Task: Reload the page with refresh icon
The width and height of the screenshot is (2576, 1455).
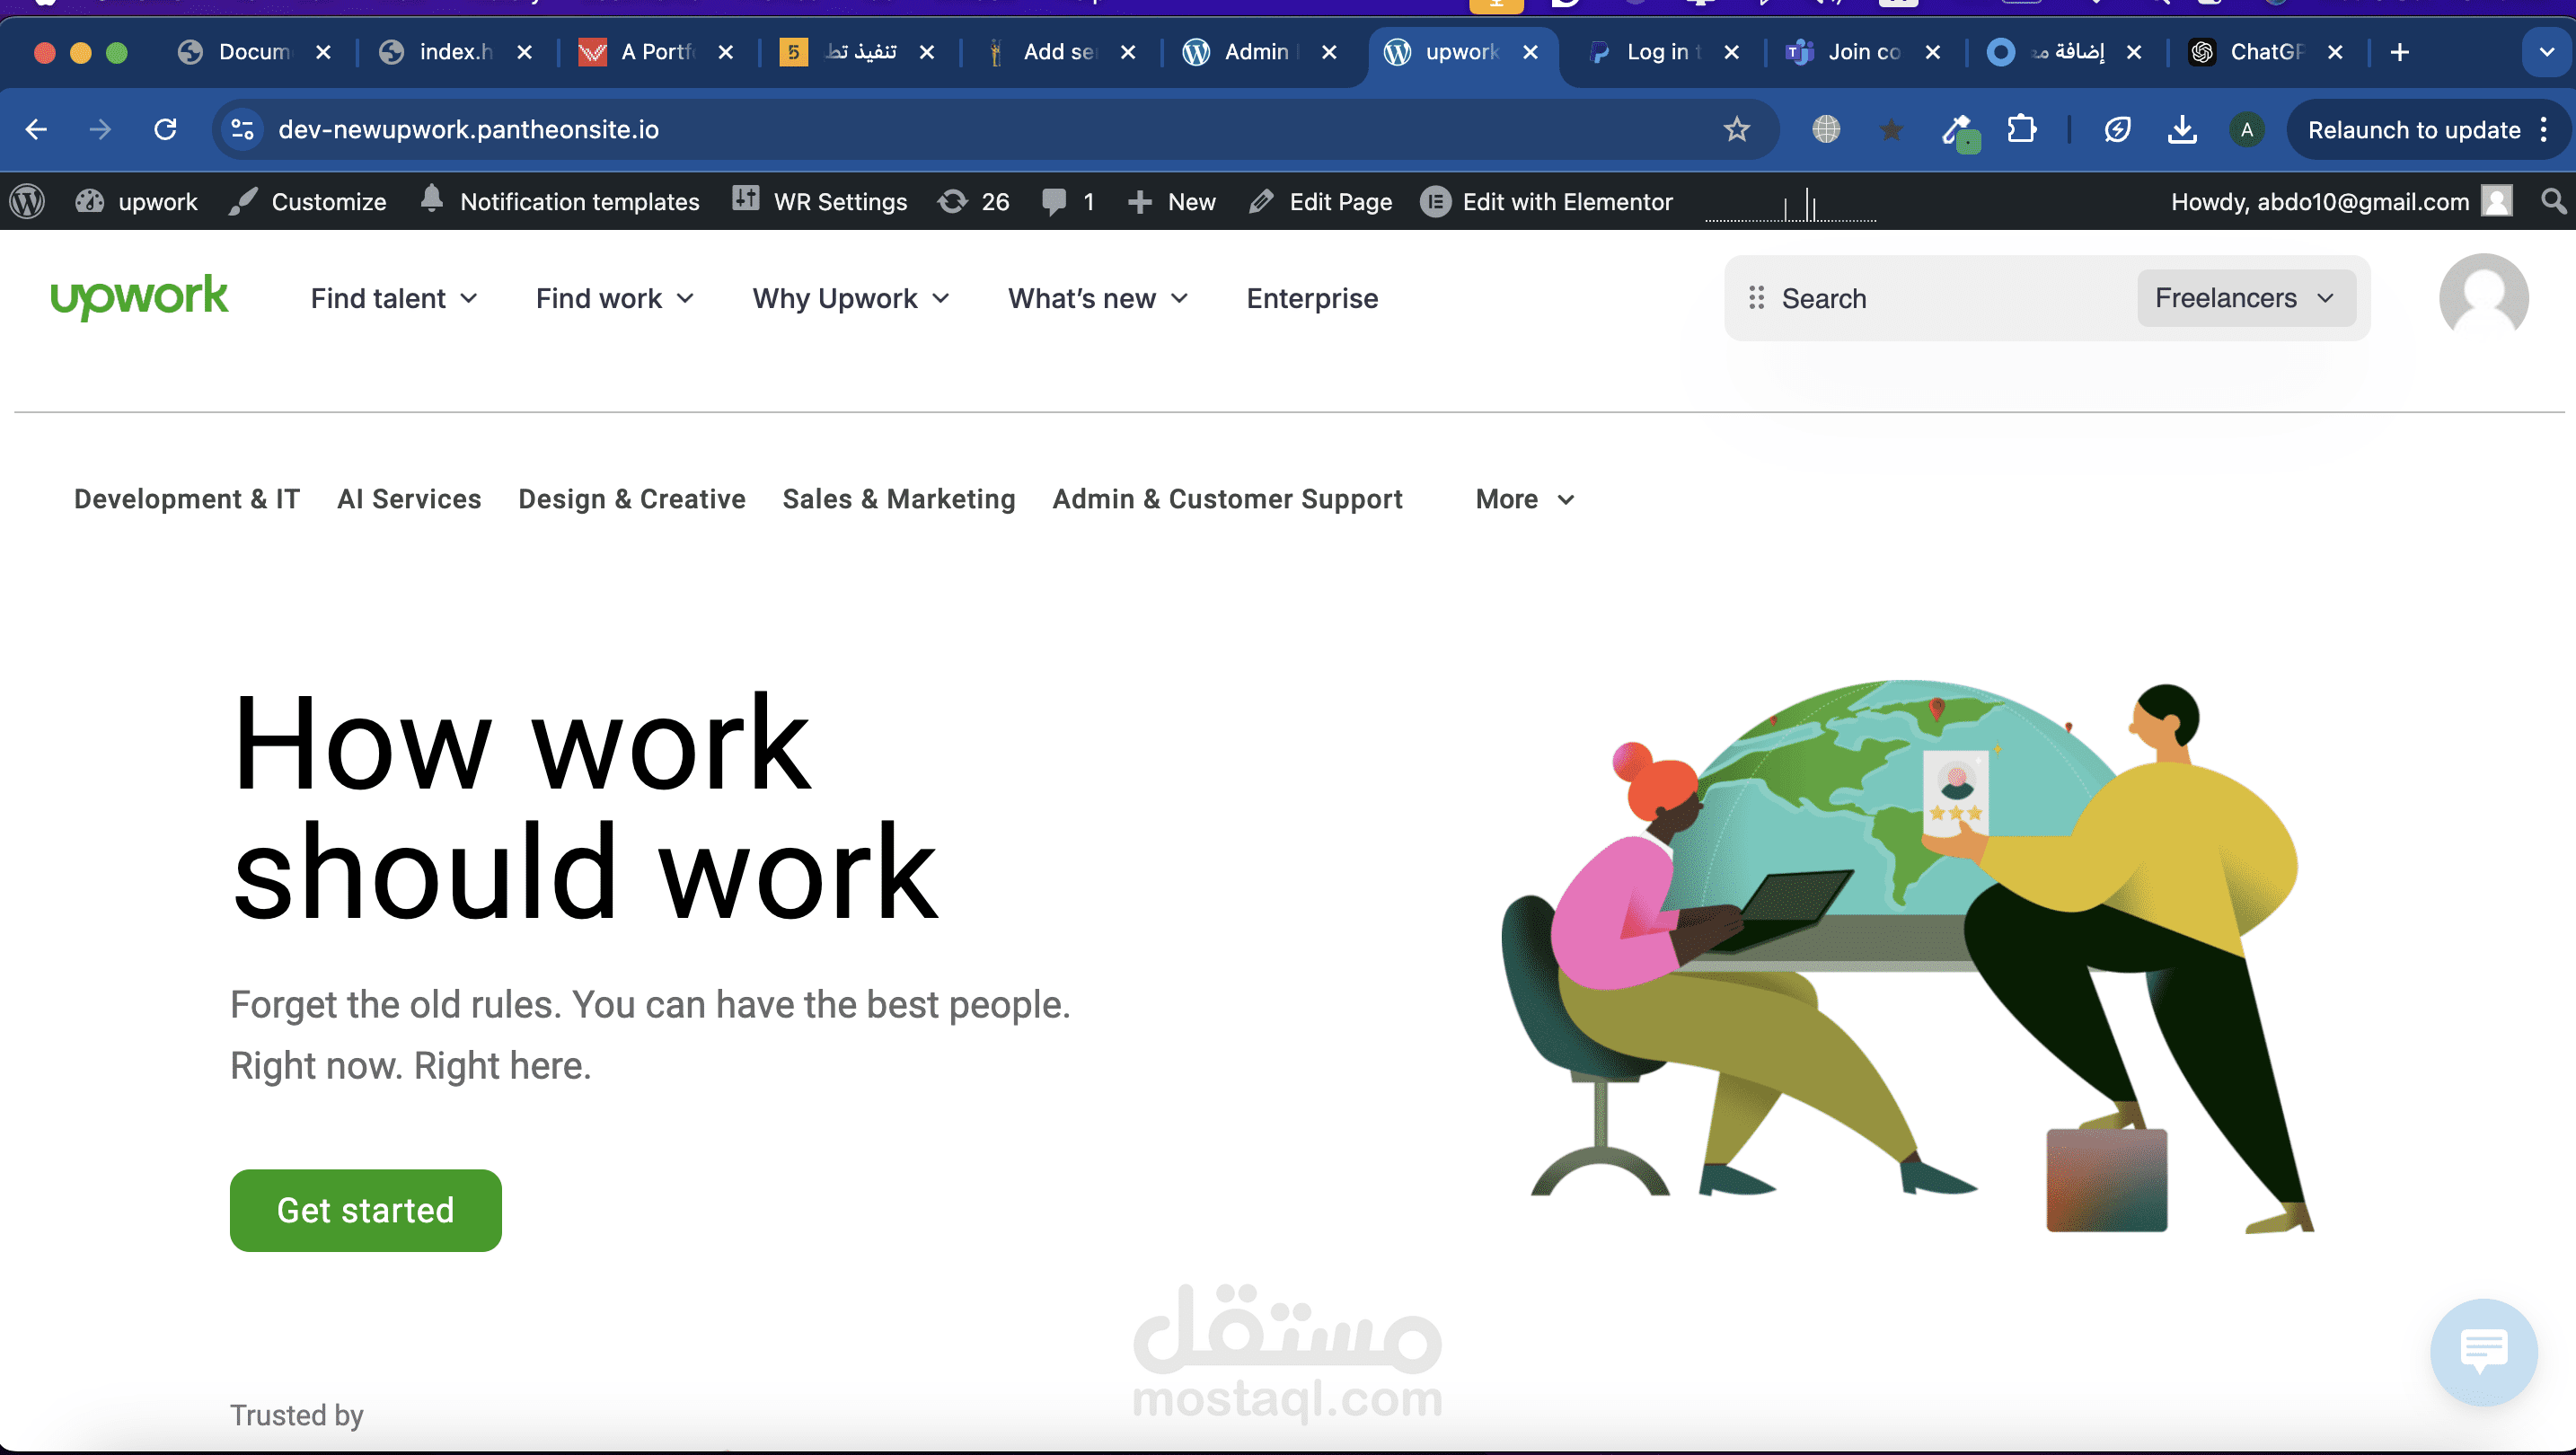Action: [x=166, y=129]
